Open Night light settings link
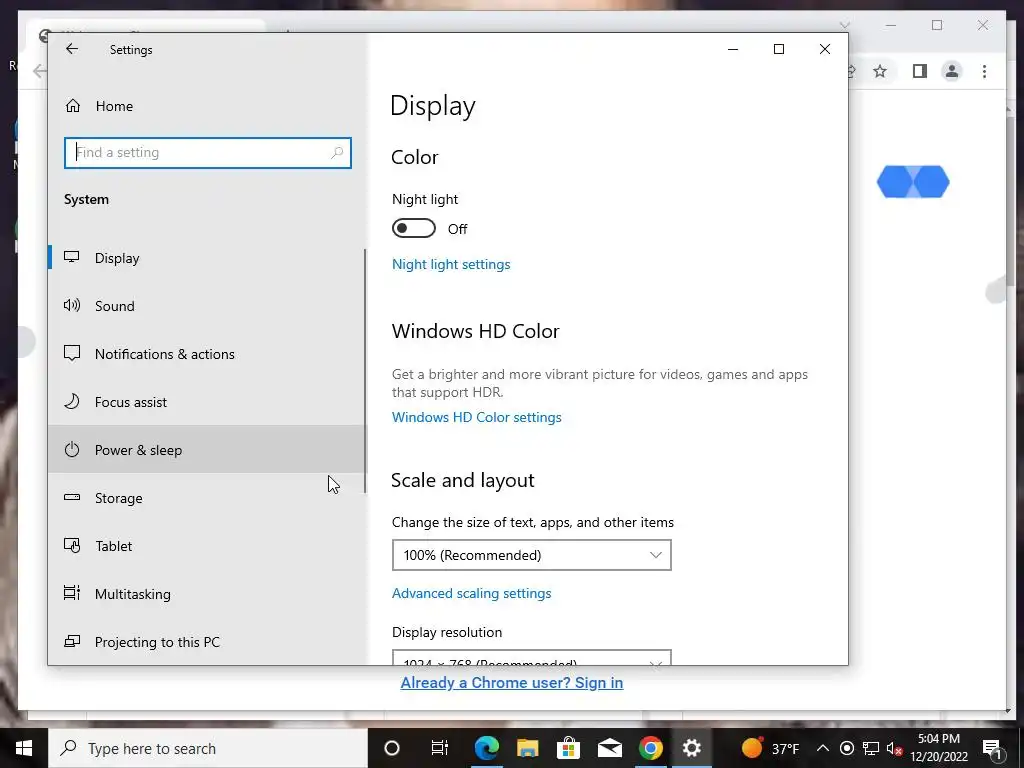 (x=451, y=264)
